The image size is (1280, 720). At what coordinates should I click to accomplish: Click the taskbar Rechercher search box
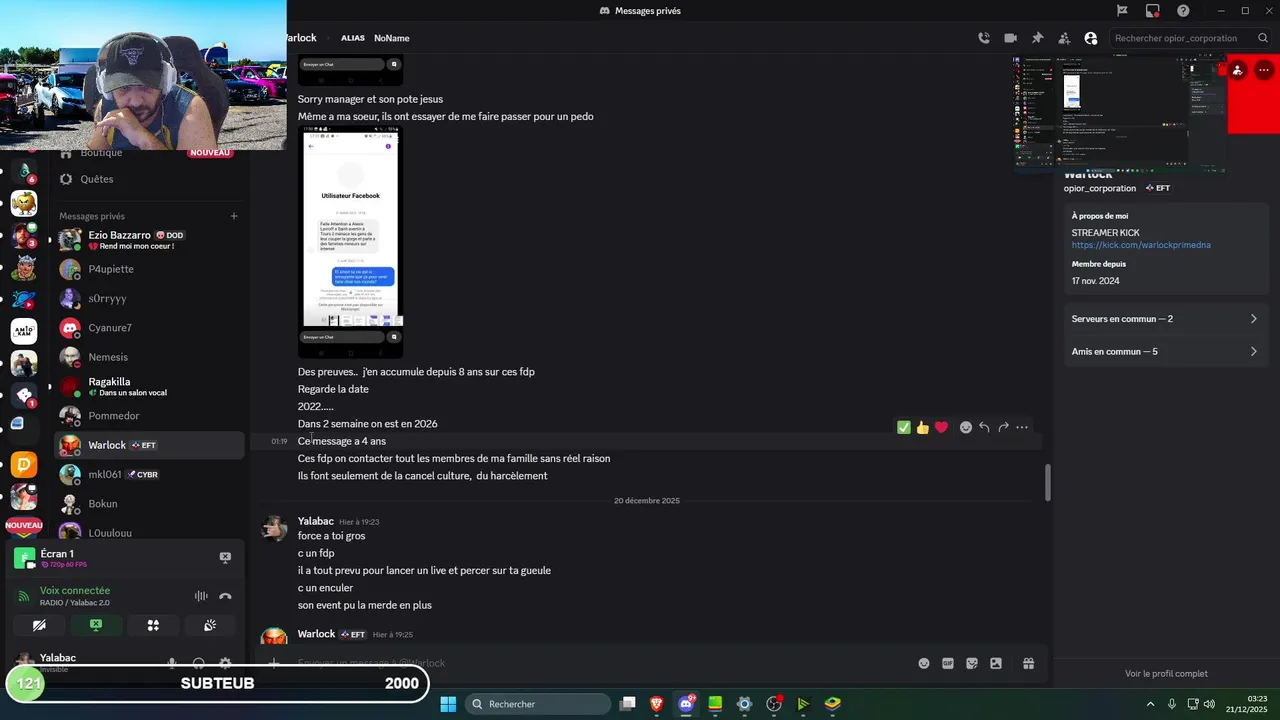[538, 704]
